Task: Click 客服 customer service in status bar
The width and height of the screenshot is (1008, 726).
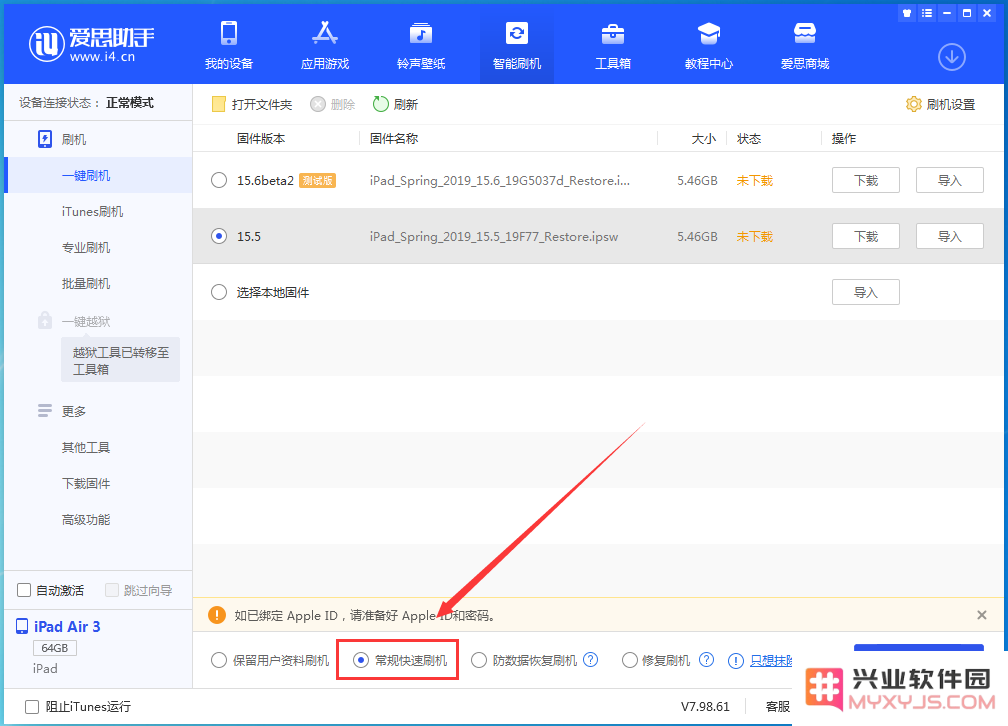Action: [778, 707]
